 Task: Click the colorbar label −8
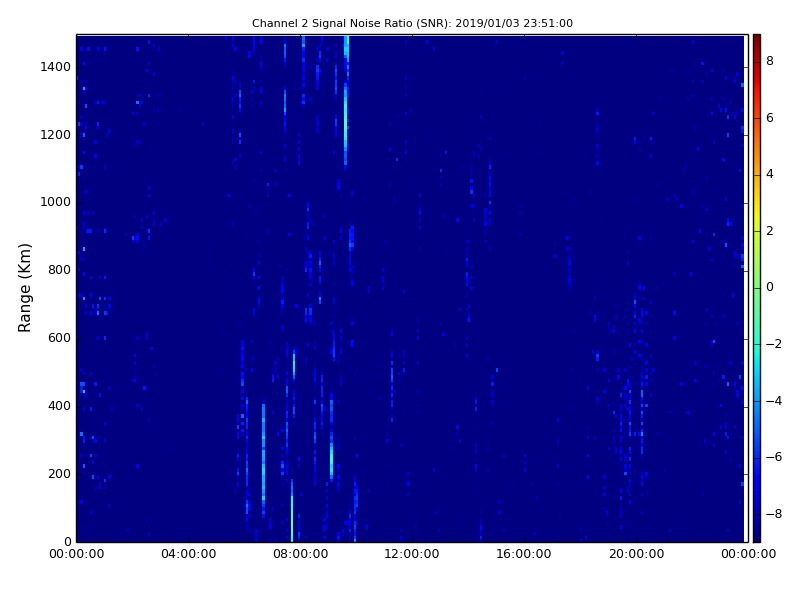773,514
